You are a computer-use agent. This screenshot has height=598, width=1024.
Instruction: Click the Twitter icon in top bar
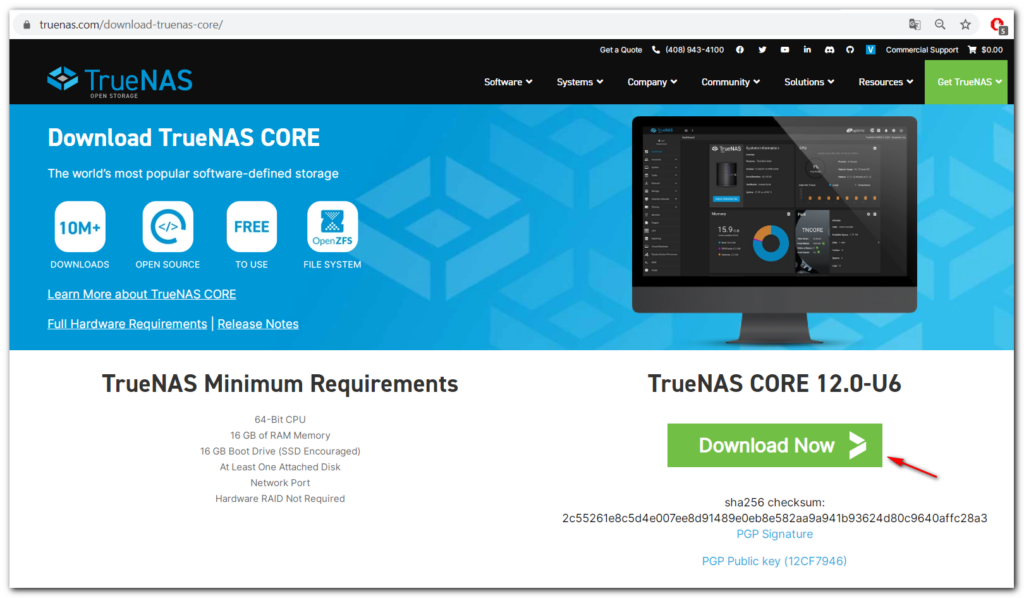pos(762,50)
